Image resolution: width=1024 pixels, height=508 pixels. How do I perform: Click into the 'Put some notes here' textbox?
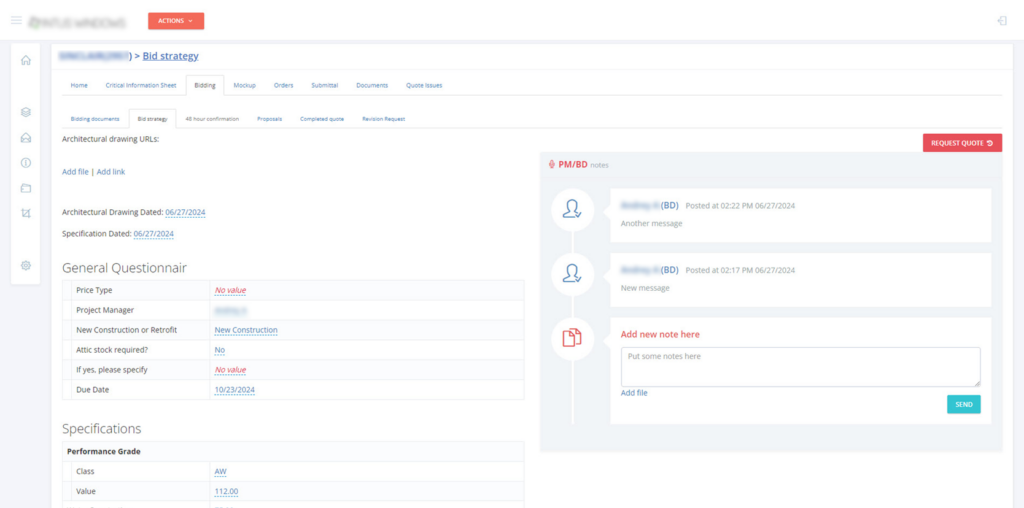[x=800, y=366]
